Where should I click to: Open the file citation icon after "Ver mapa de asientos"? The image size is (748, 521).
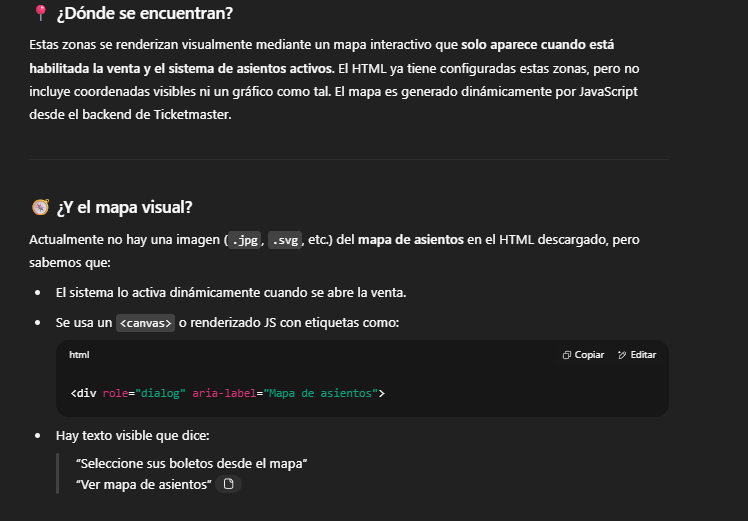pyautogui.click(x=229, y=484)
